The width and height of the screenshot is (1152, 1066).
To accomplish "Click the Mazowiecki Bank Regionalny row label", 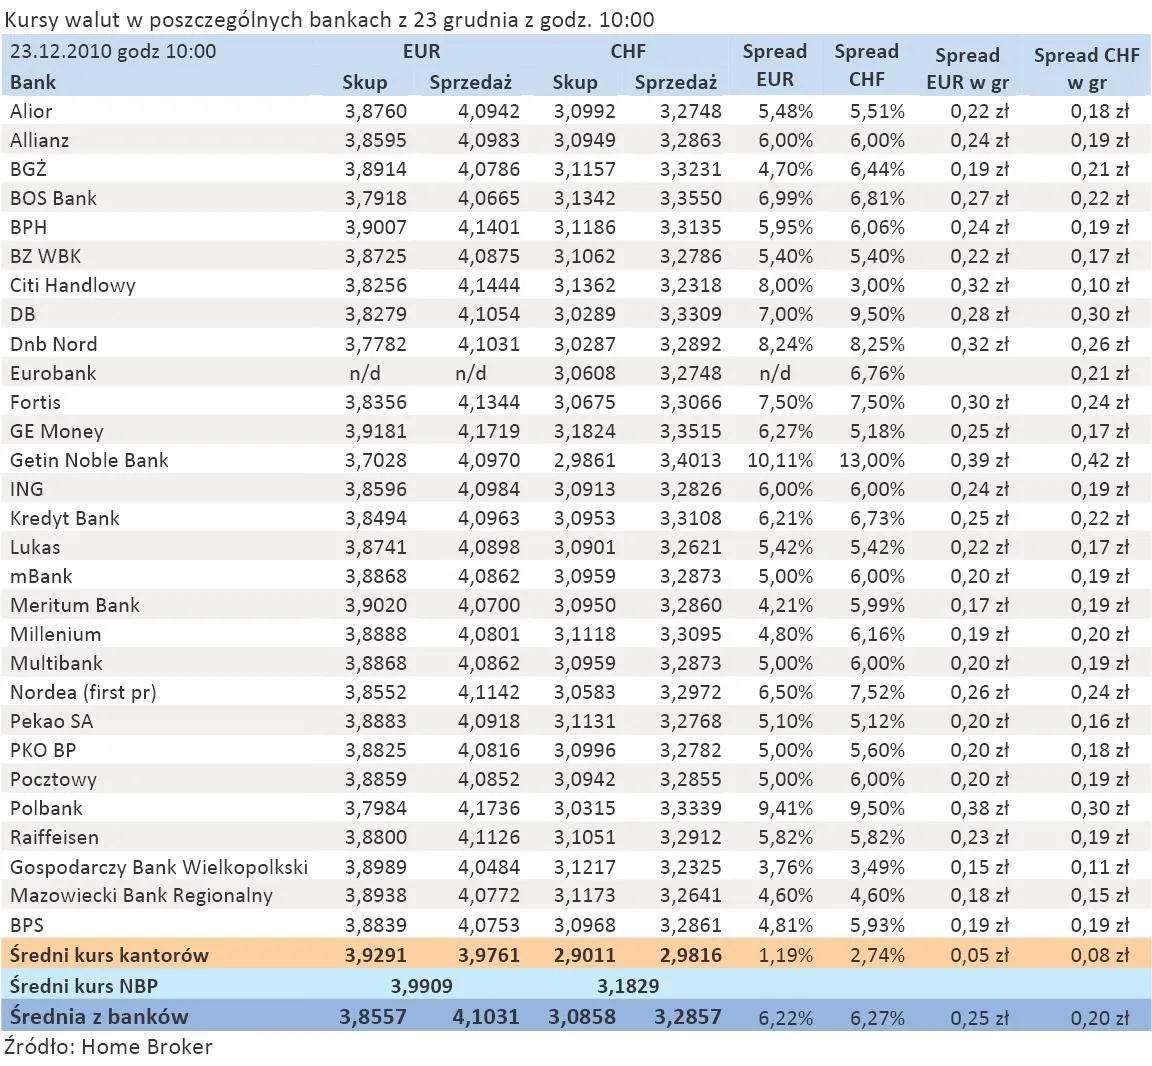I will (x=141, y=895).
